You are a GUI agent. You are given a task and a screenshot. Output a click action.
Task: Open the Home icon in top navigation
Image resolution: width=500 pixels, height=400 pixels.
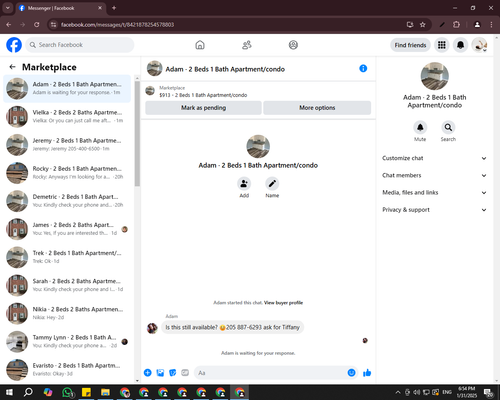pos(200,45)
